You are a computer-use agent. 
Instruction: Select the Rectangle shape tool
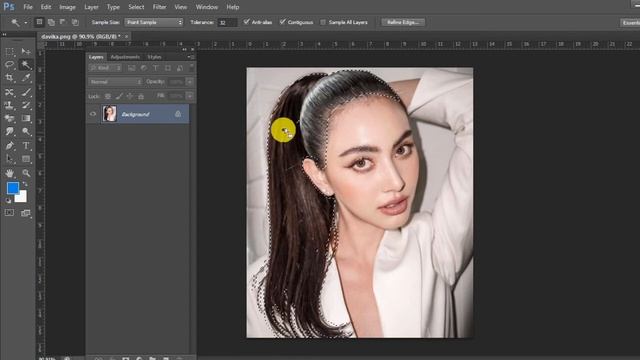(x=26, y=159)
